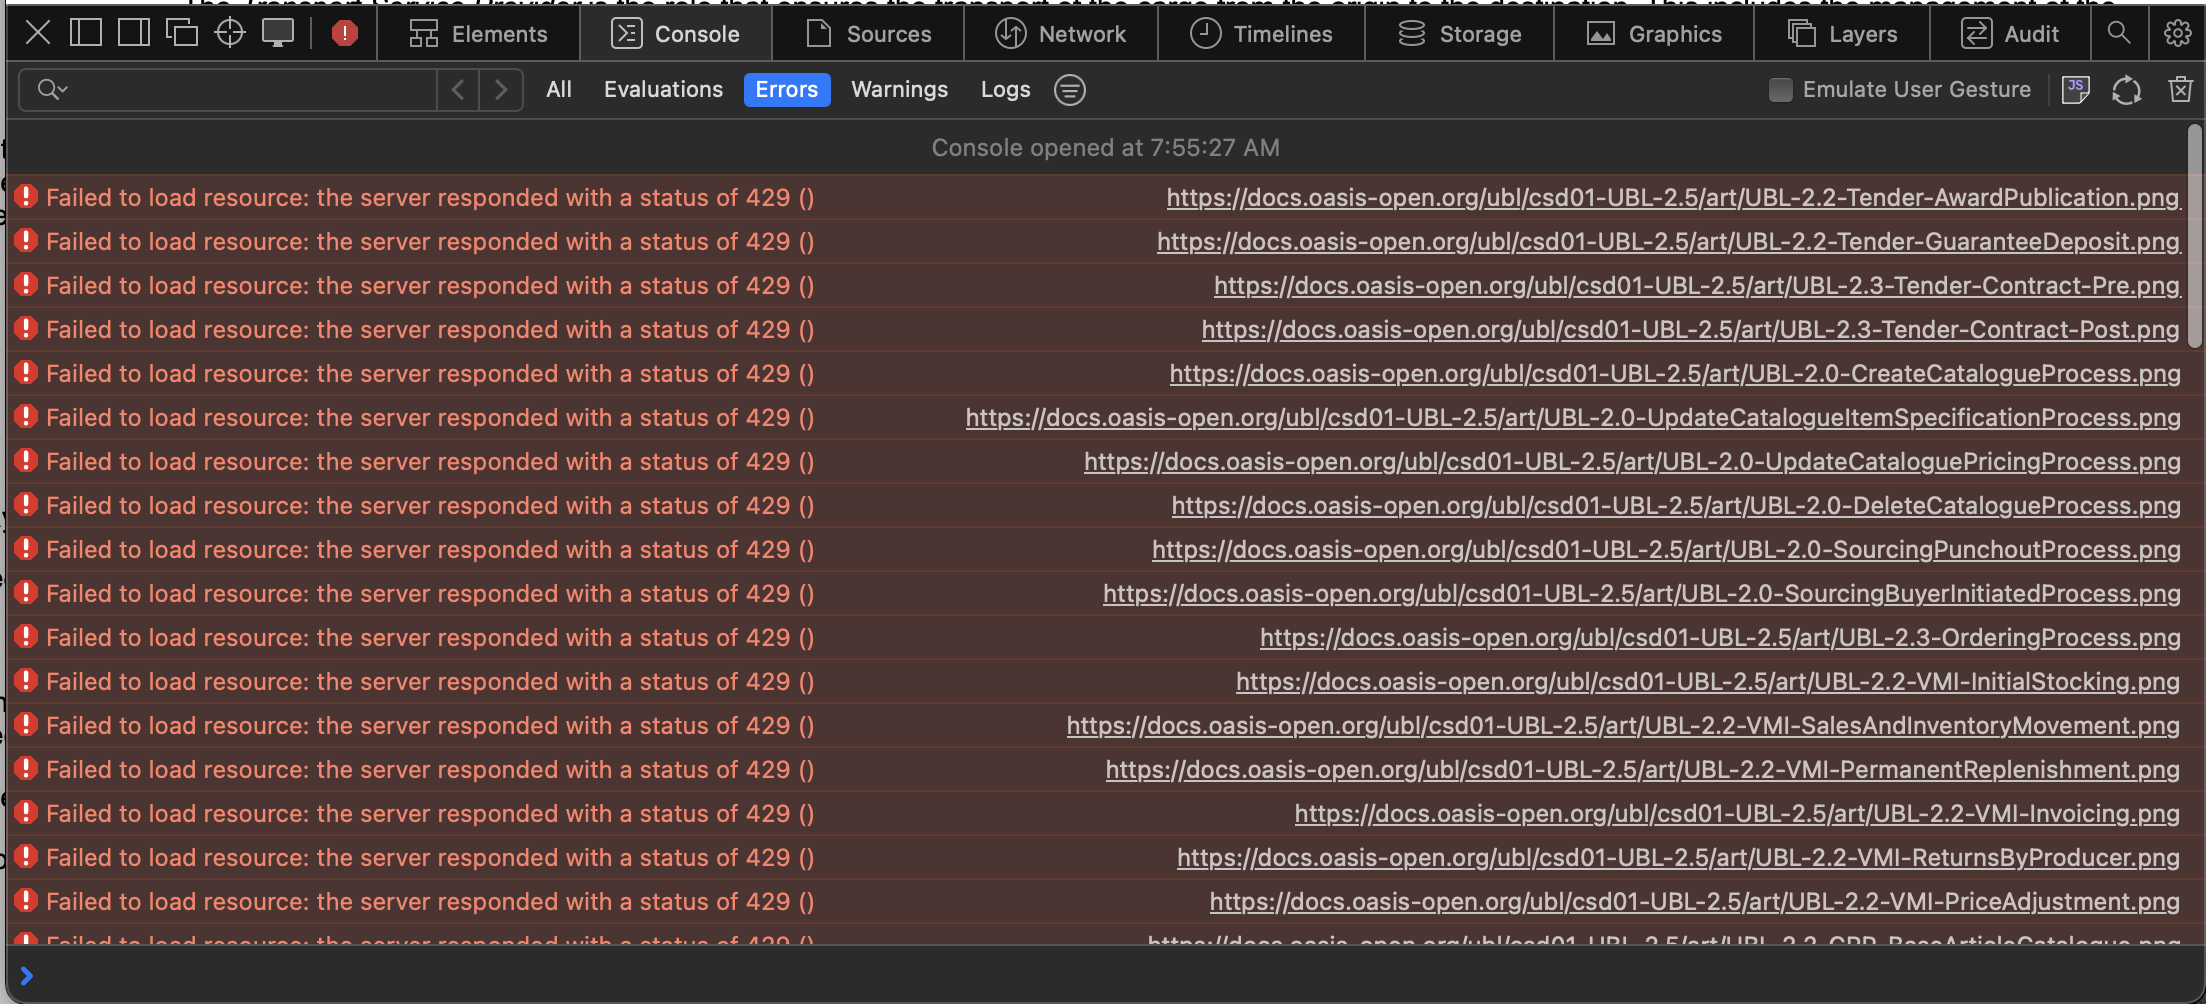
Task: Open the JS console snippets icon
Action: pyautogui.click(x=2076, y=90)
